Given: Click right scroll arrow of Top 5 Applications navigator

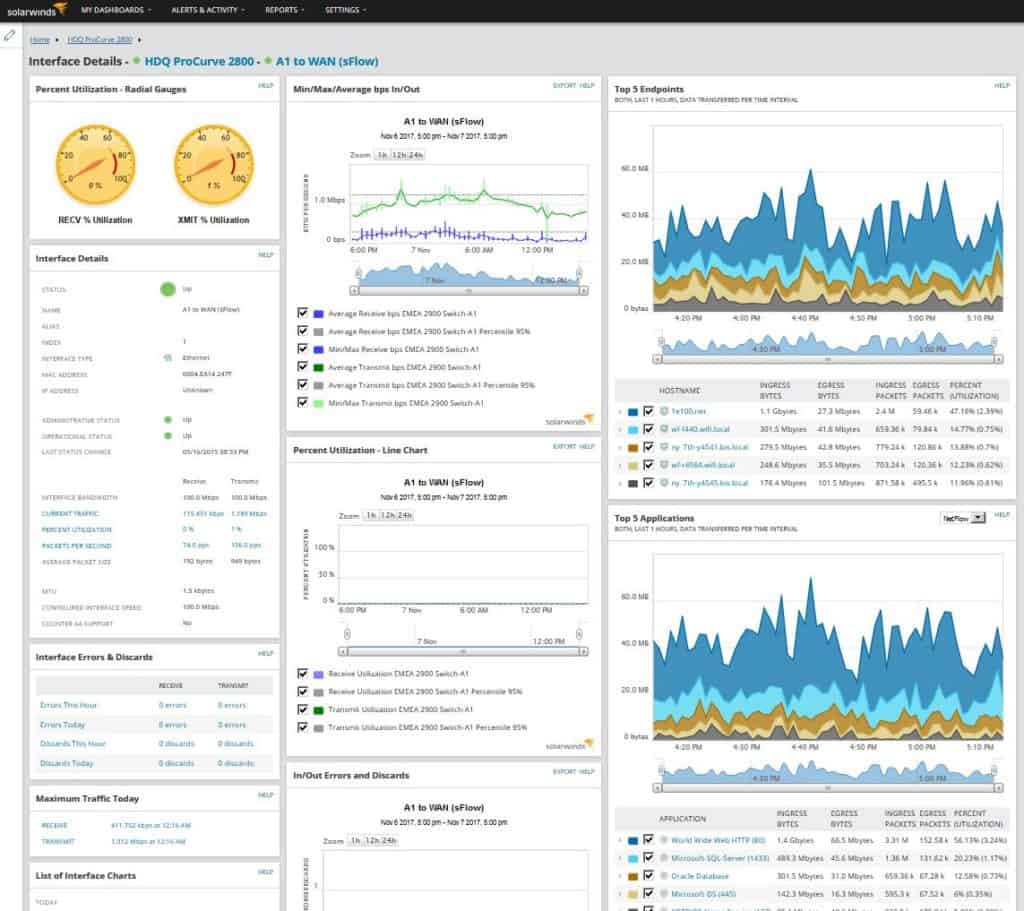Looking at the screenshot, I should (998, 788).
